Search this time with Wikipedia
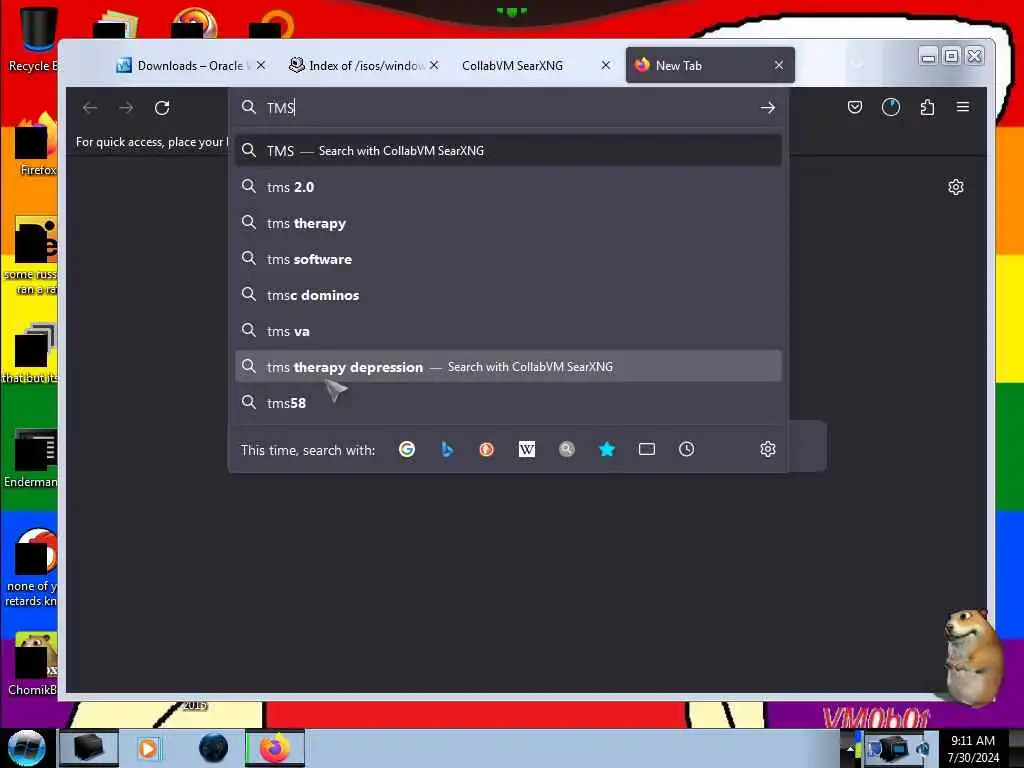This screenshot has width=1024, height=768. click(x=526, y=449)
